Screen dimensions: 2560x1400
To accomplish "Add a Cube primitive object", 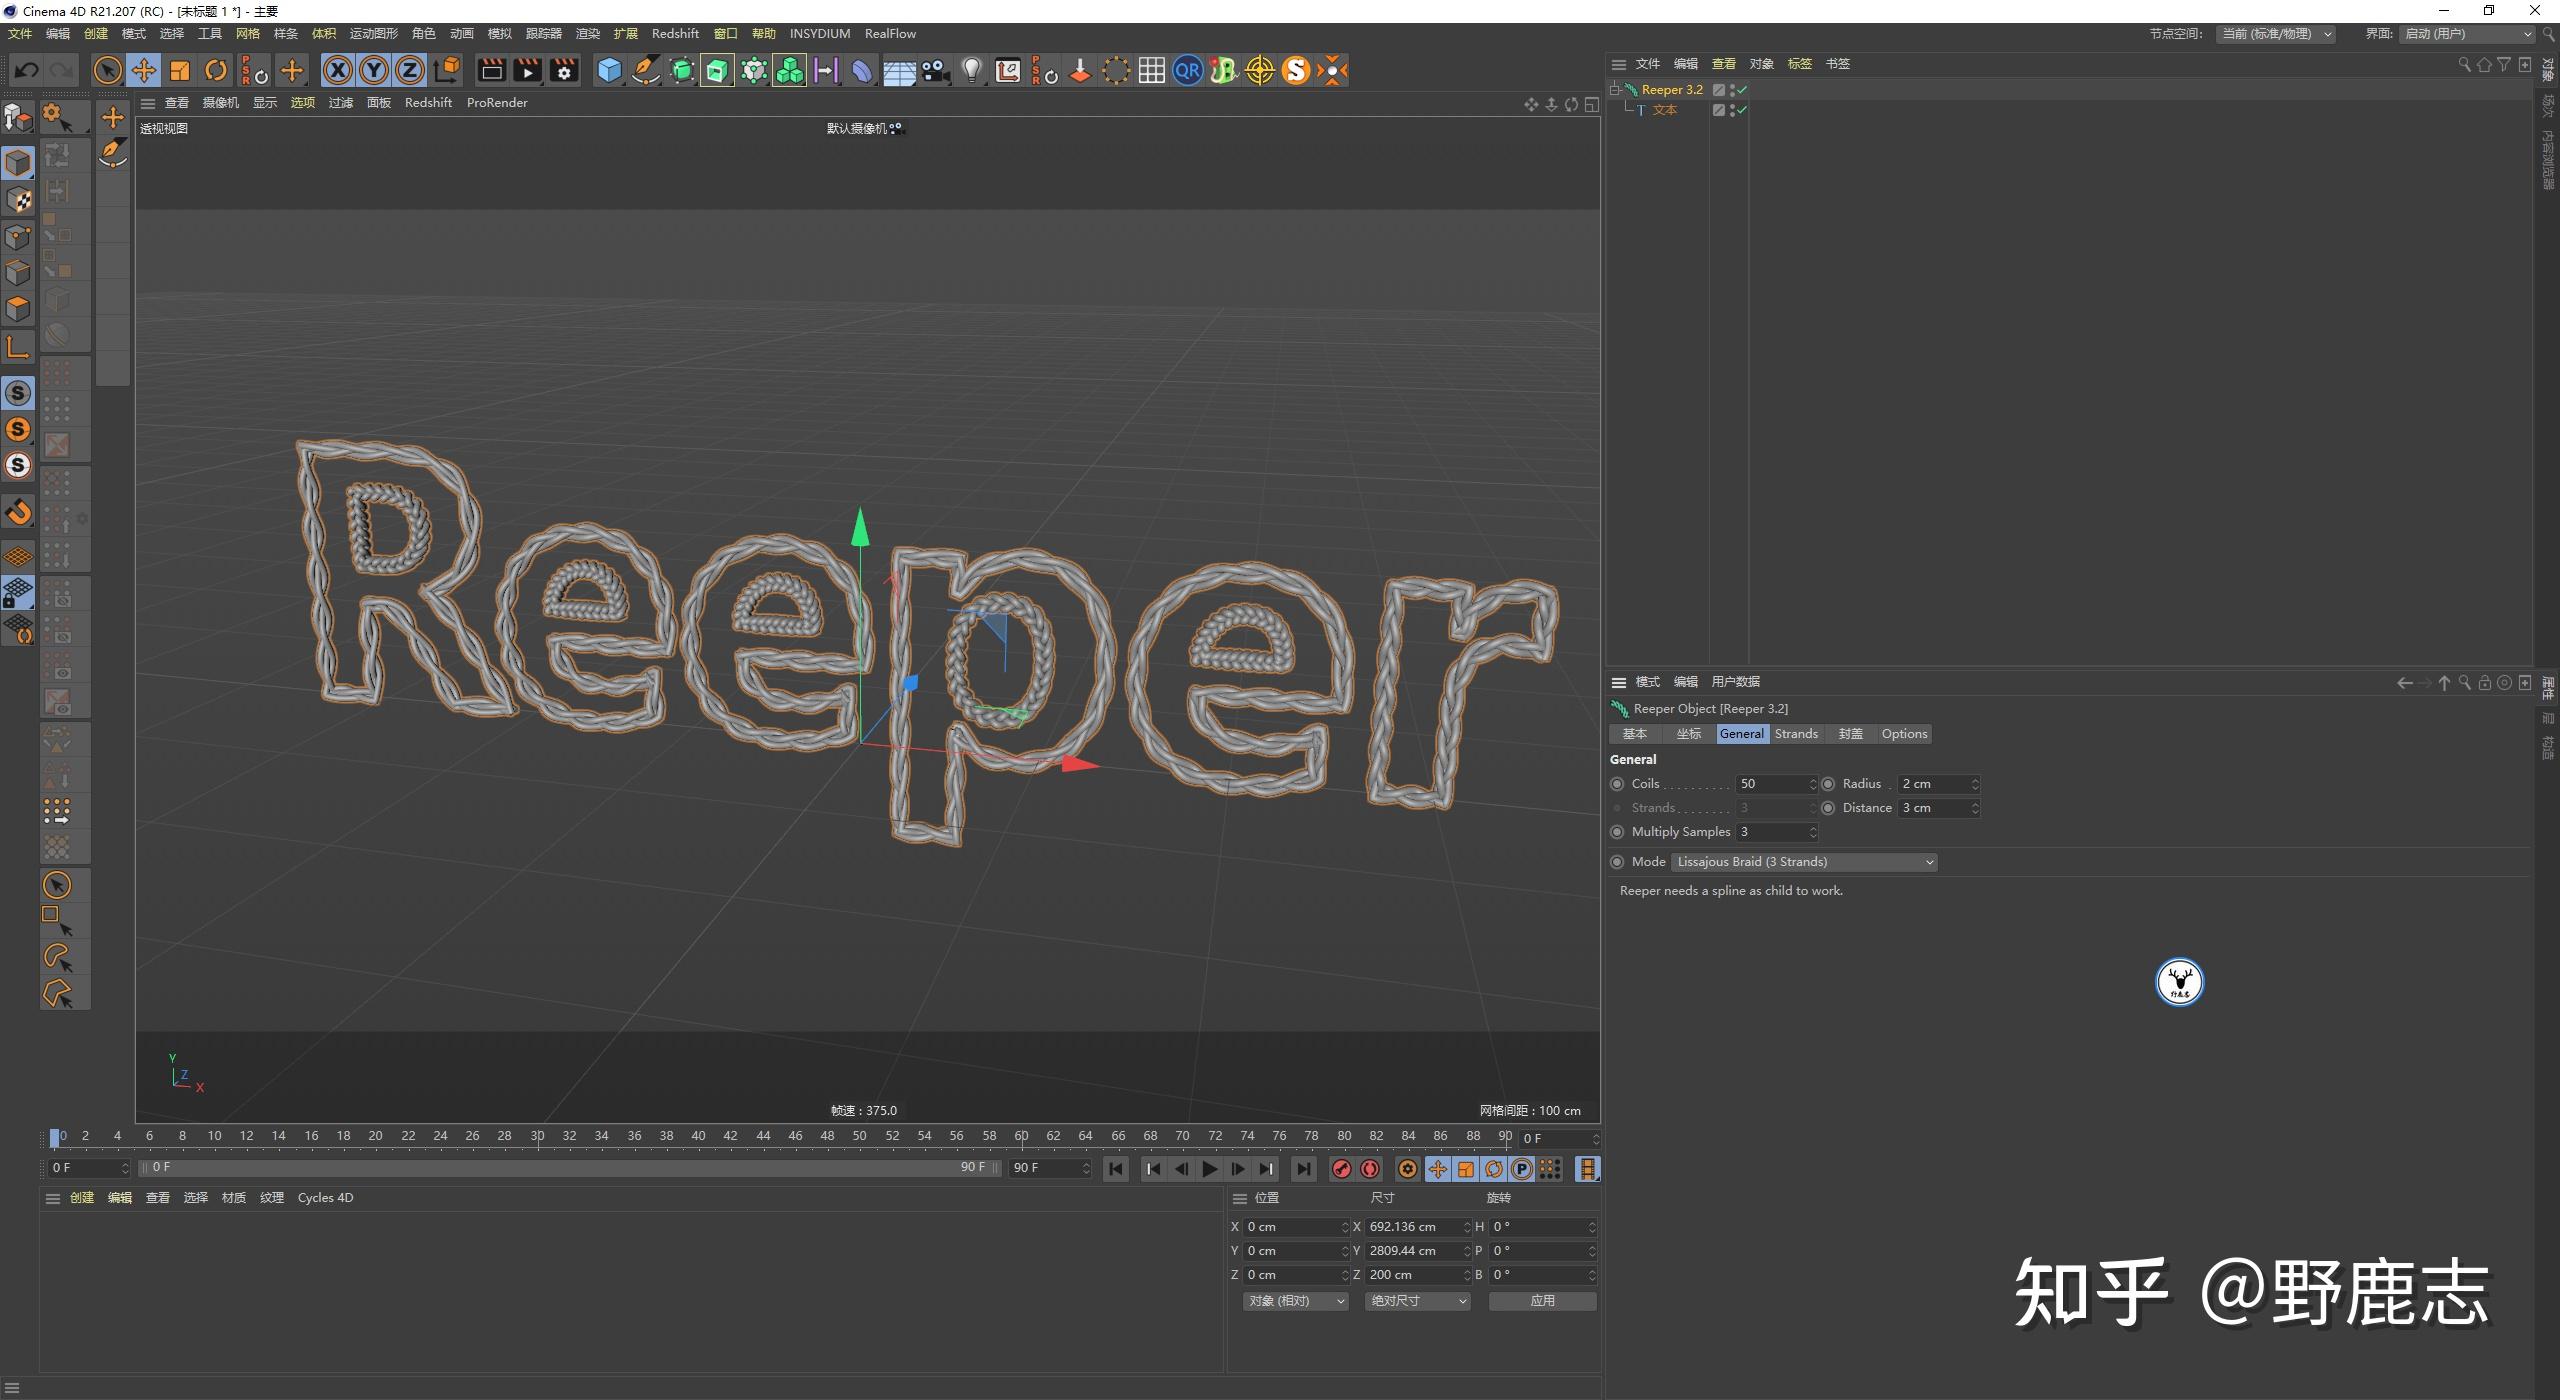I will click(x=609, y=70).
